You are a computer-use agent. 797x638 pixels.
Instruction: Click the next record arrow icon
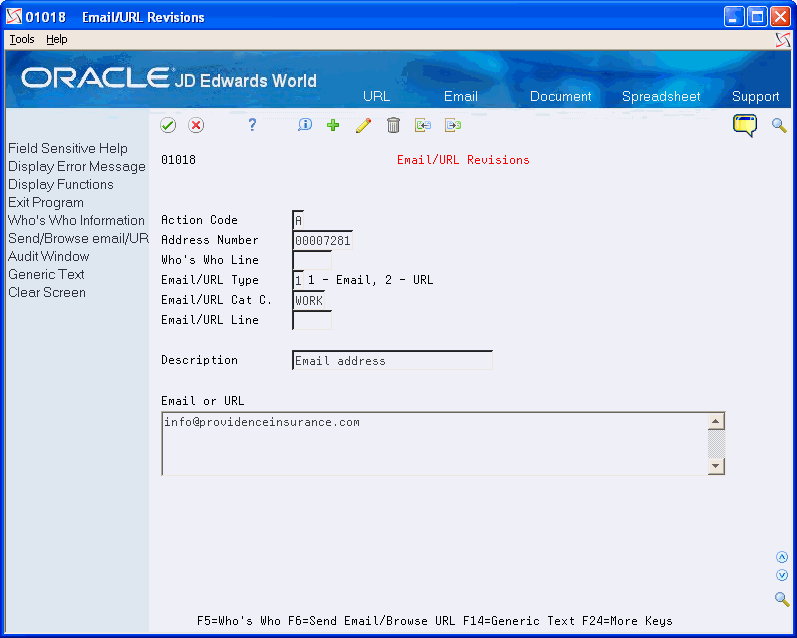click(453, 125)
